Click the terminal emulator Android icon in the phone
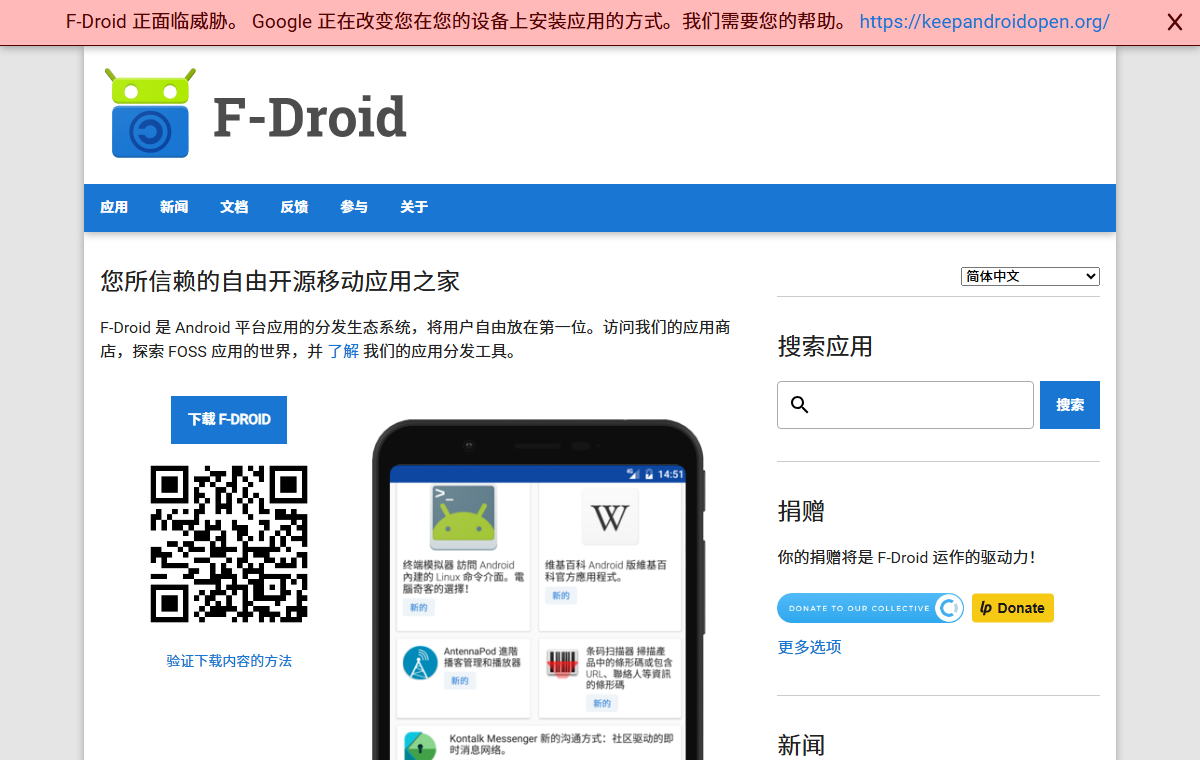 464,518
